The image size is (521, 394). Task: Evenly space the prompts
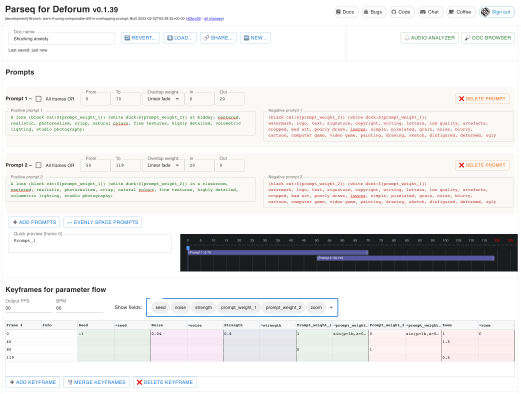103,222
